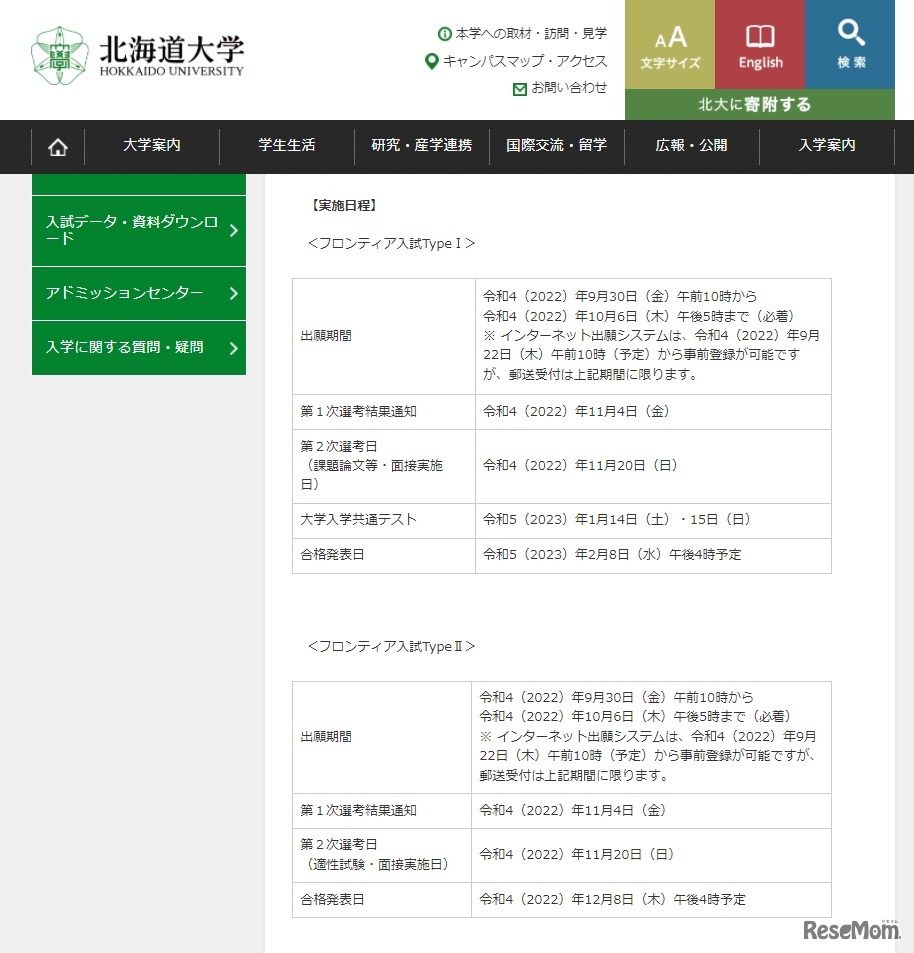Click 令和4(2022)年12月8日 announcement date
The height and width of the screenshot is (953, 914).
tap(651, 900)
